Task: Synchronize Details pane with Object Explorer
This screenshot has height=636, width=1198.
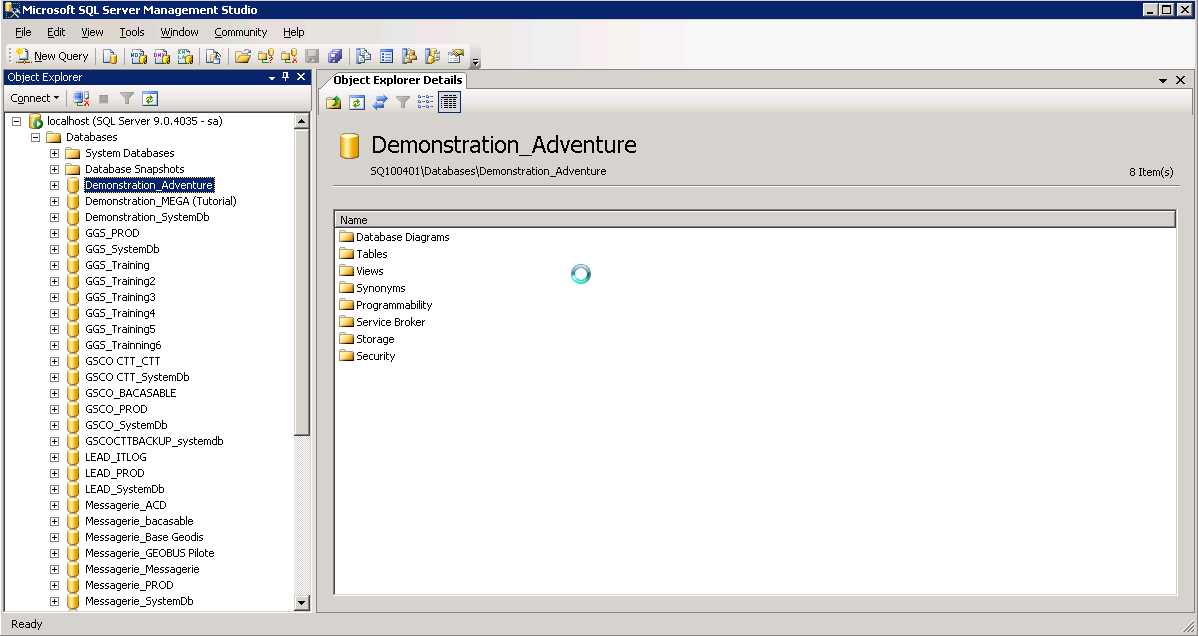Action: [380, 102]
